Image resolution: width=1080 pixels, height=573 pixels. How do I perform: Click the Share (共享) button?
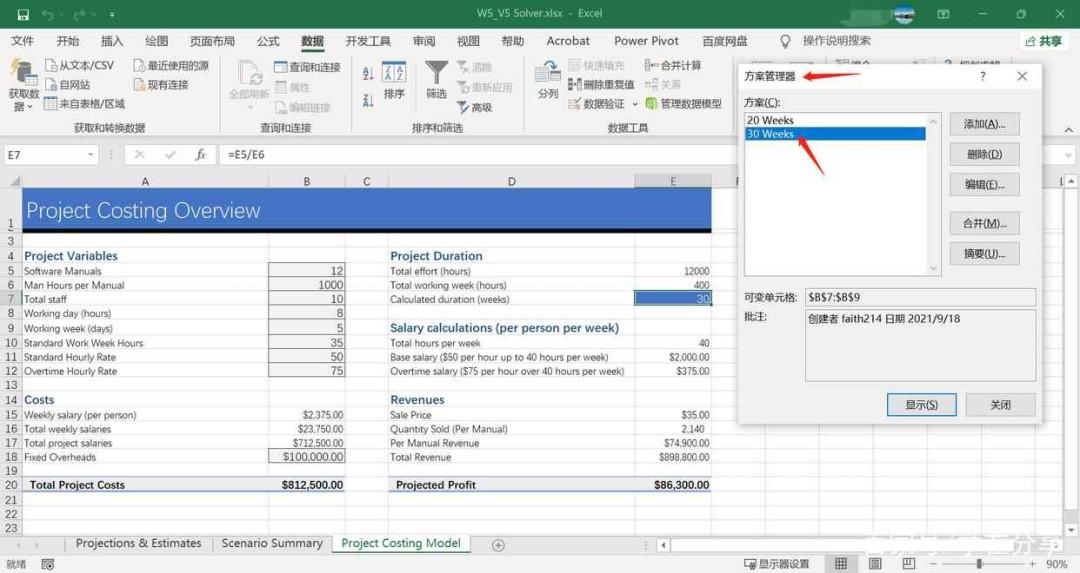tap(1043, 41)
